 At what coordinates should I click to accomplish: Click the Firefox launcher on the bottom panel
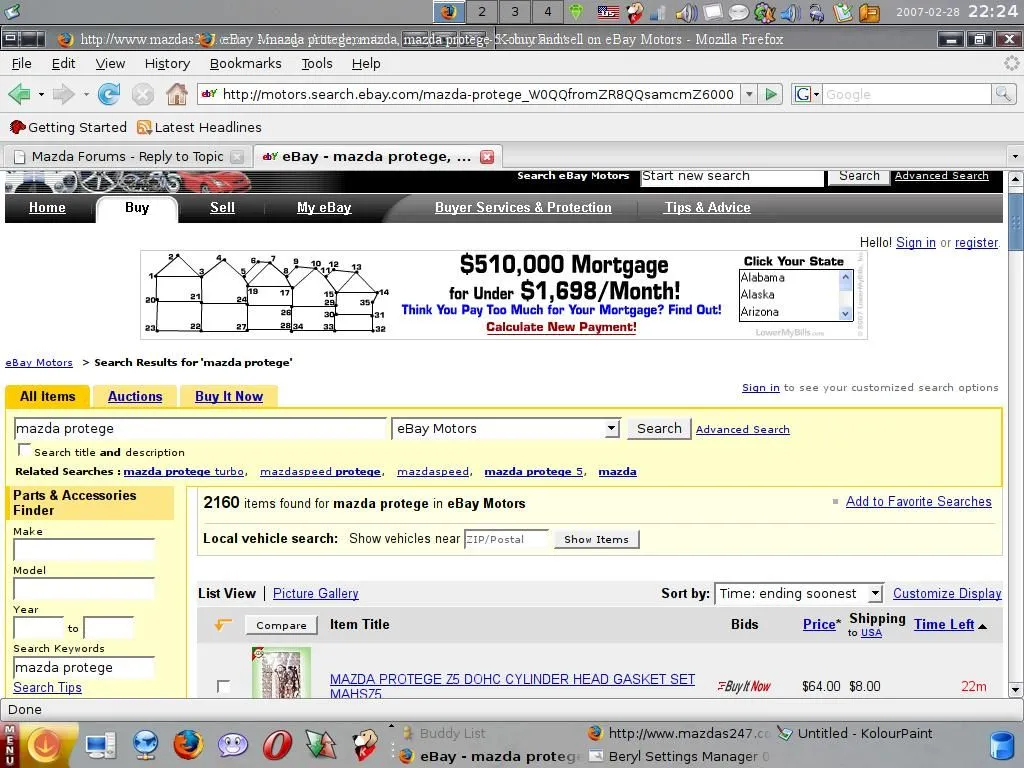click(189, 745)
